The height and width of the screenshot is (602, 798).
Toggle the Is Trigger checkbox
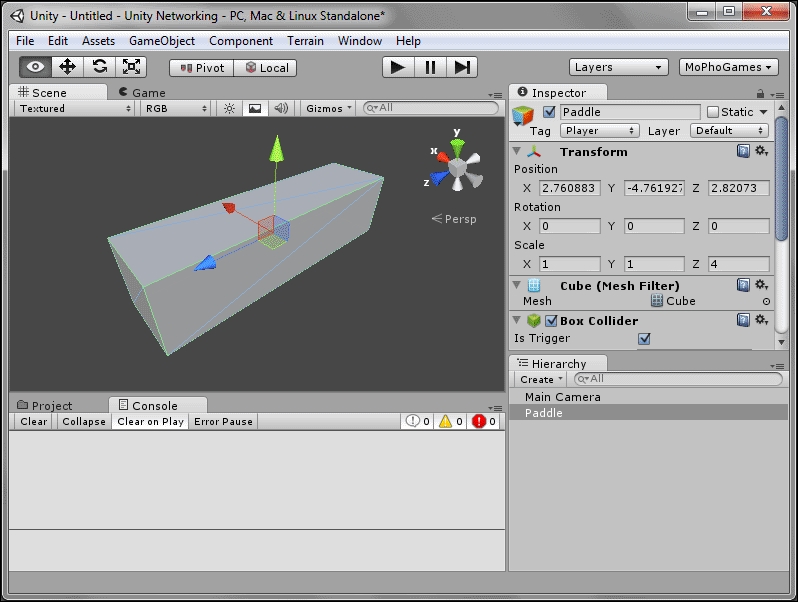point(644,338)
